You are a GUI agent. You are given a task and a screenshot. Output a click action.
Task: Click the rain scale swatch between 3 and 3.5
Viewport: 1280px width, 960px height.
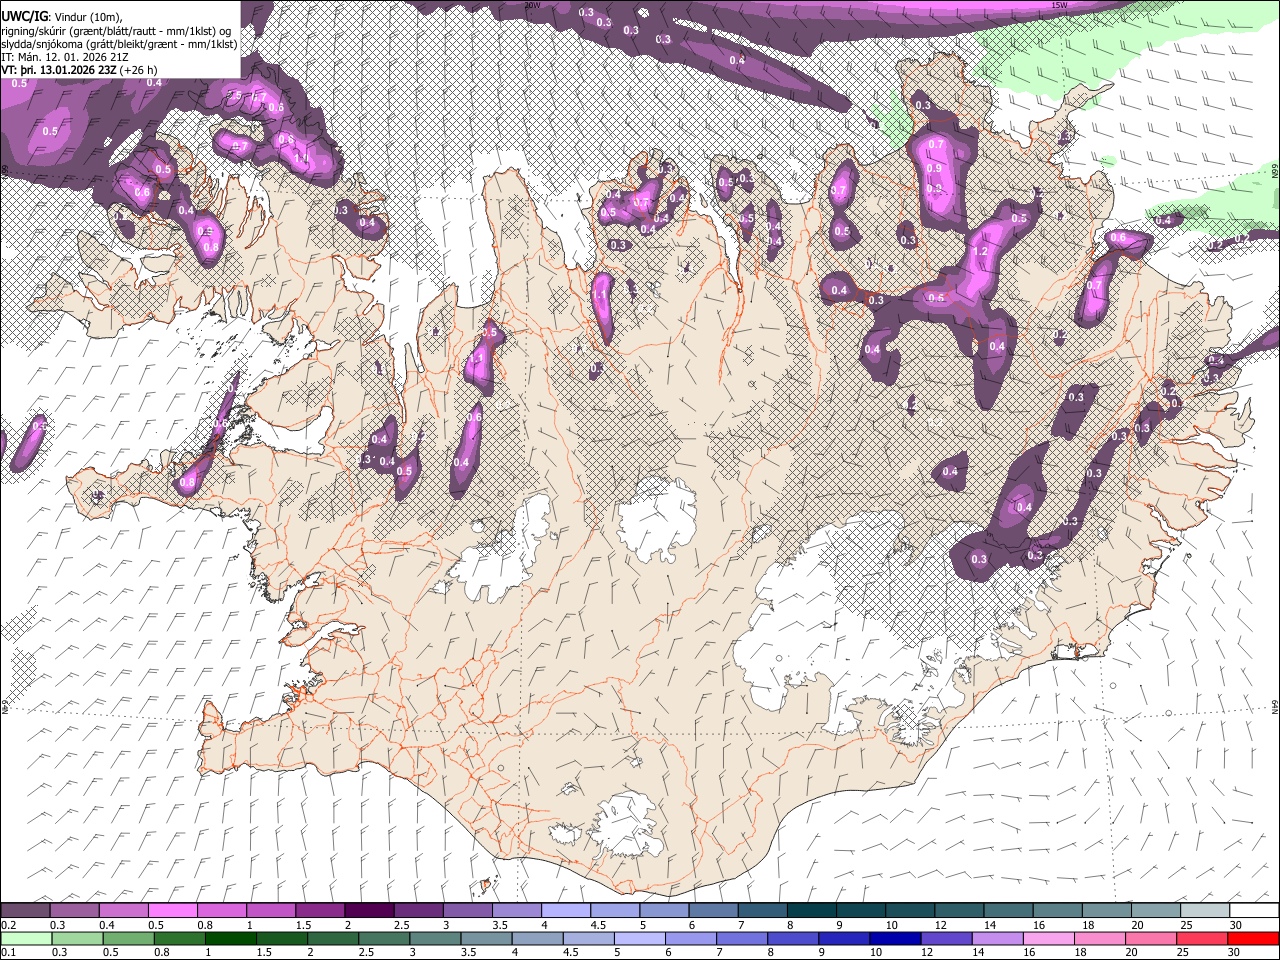point(435,938)
